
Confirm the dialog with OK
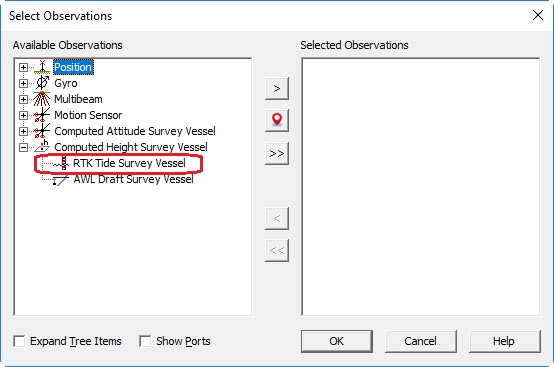(337, 341)
